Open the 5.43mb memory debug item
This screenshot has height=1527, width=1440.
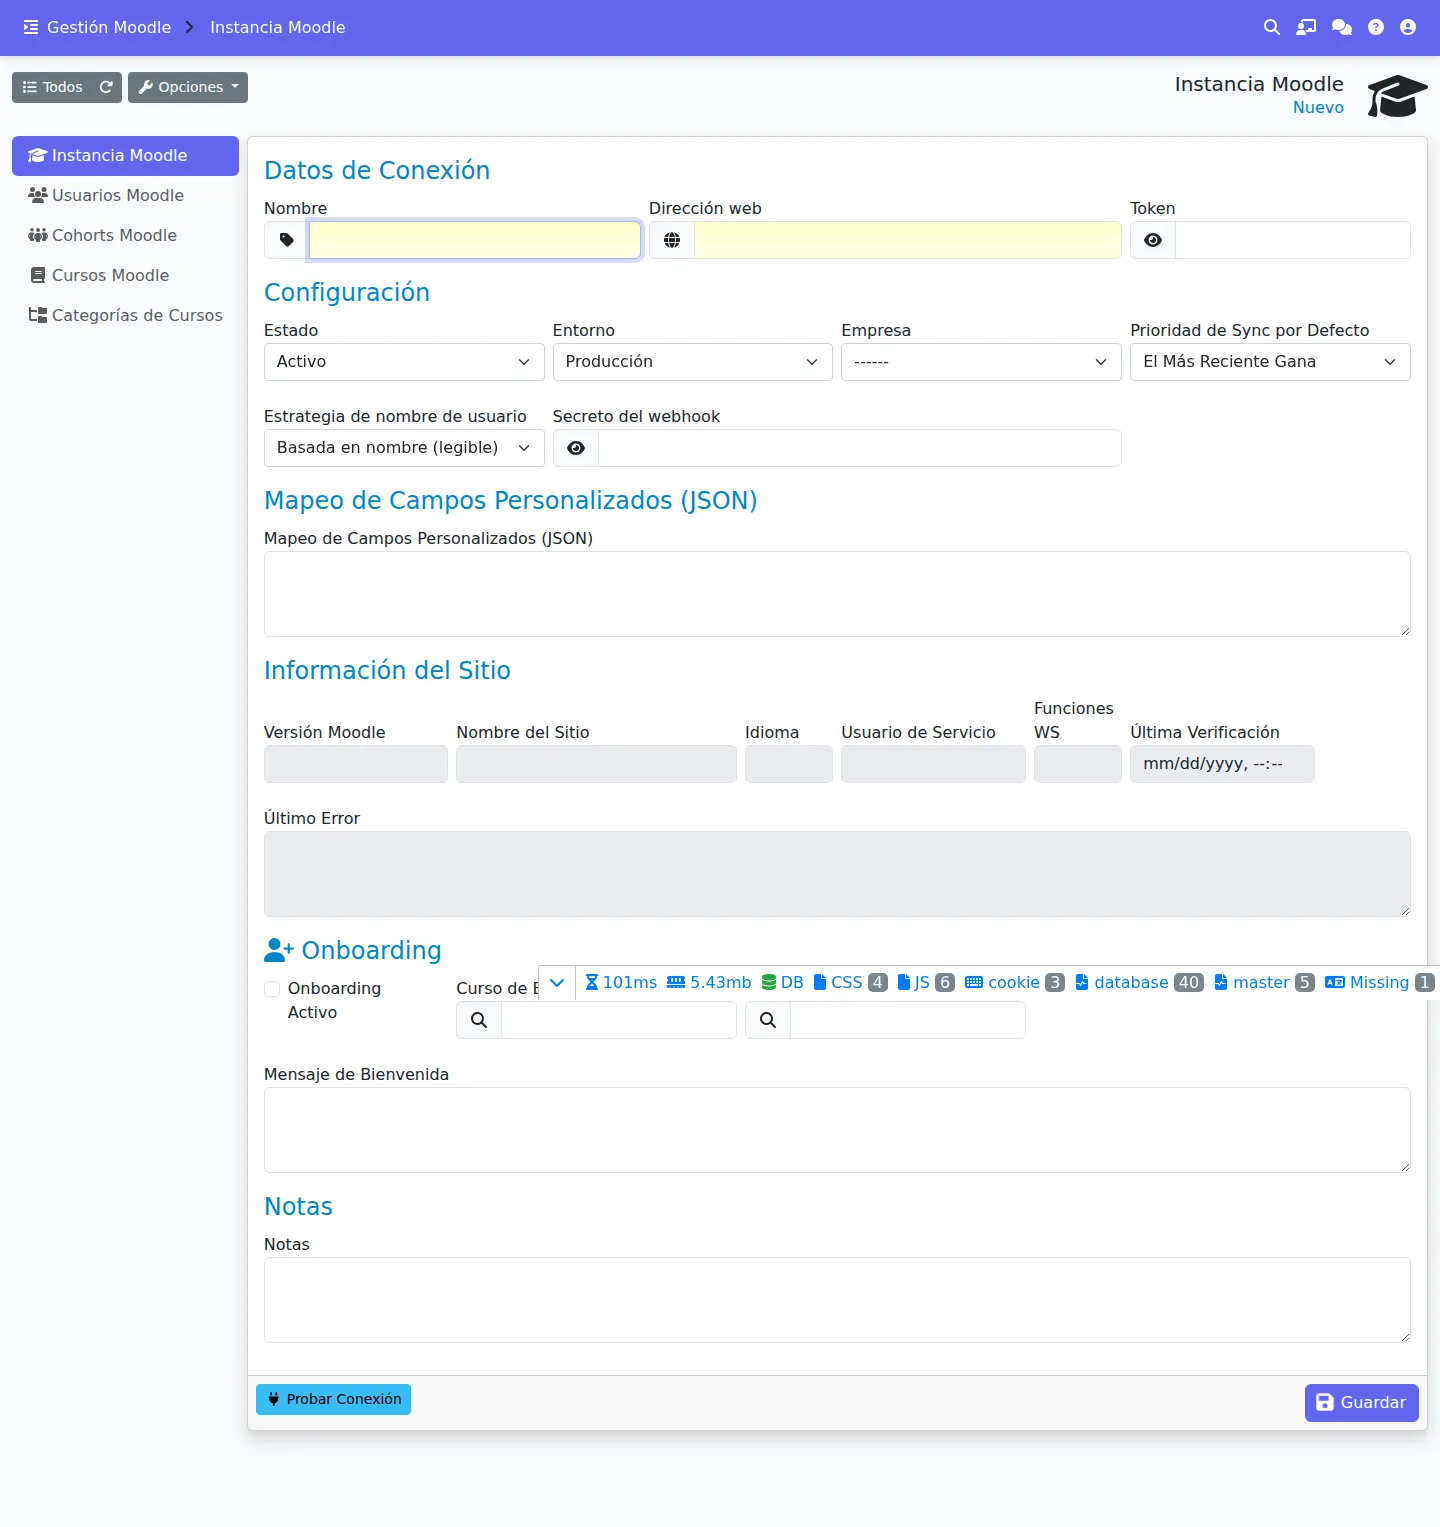pyautogui.click(x=709, y=982)
